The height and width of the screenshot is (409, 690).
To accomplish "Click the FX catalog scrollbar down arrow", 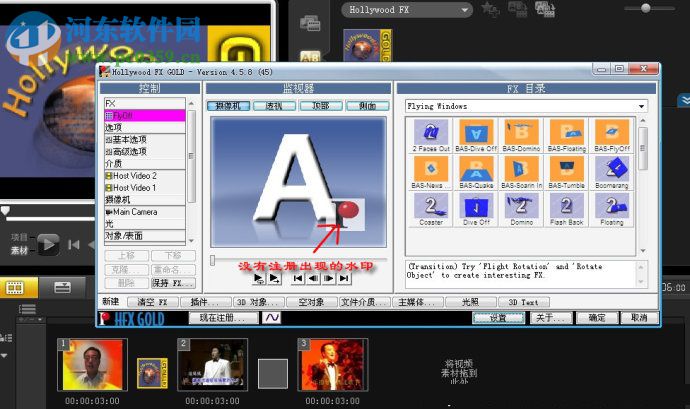I will 643,251.
